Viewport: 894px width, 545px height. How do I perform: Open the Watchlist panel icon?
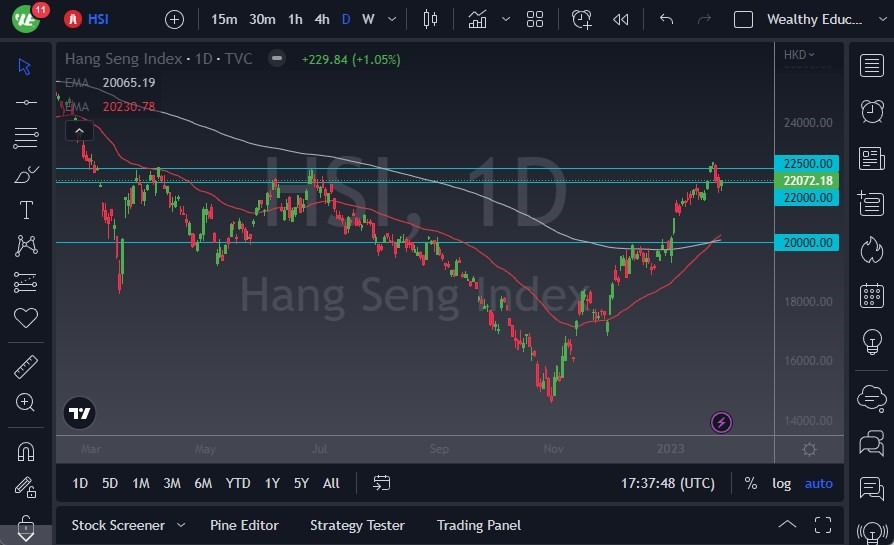pyautogui.click(x=871, y=65)
